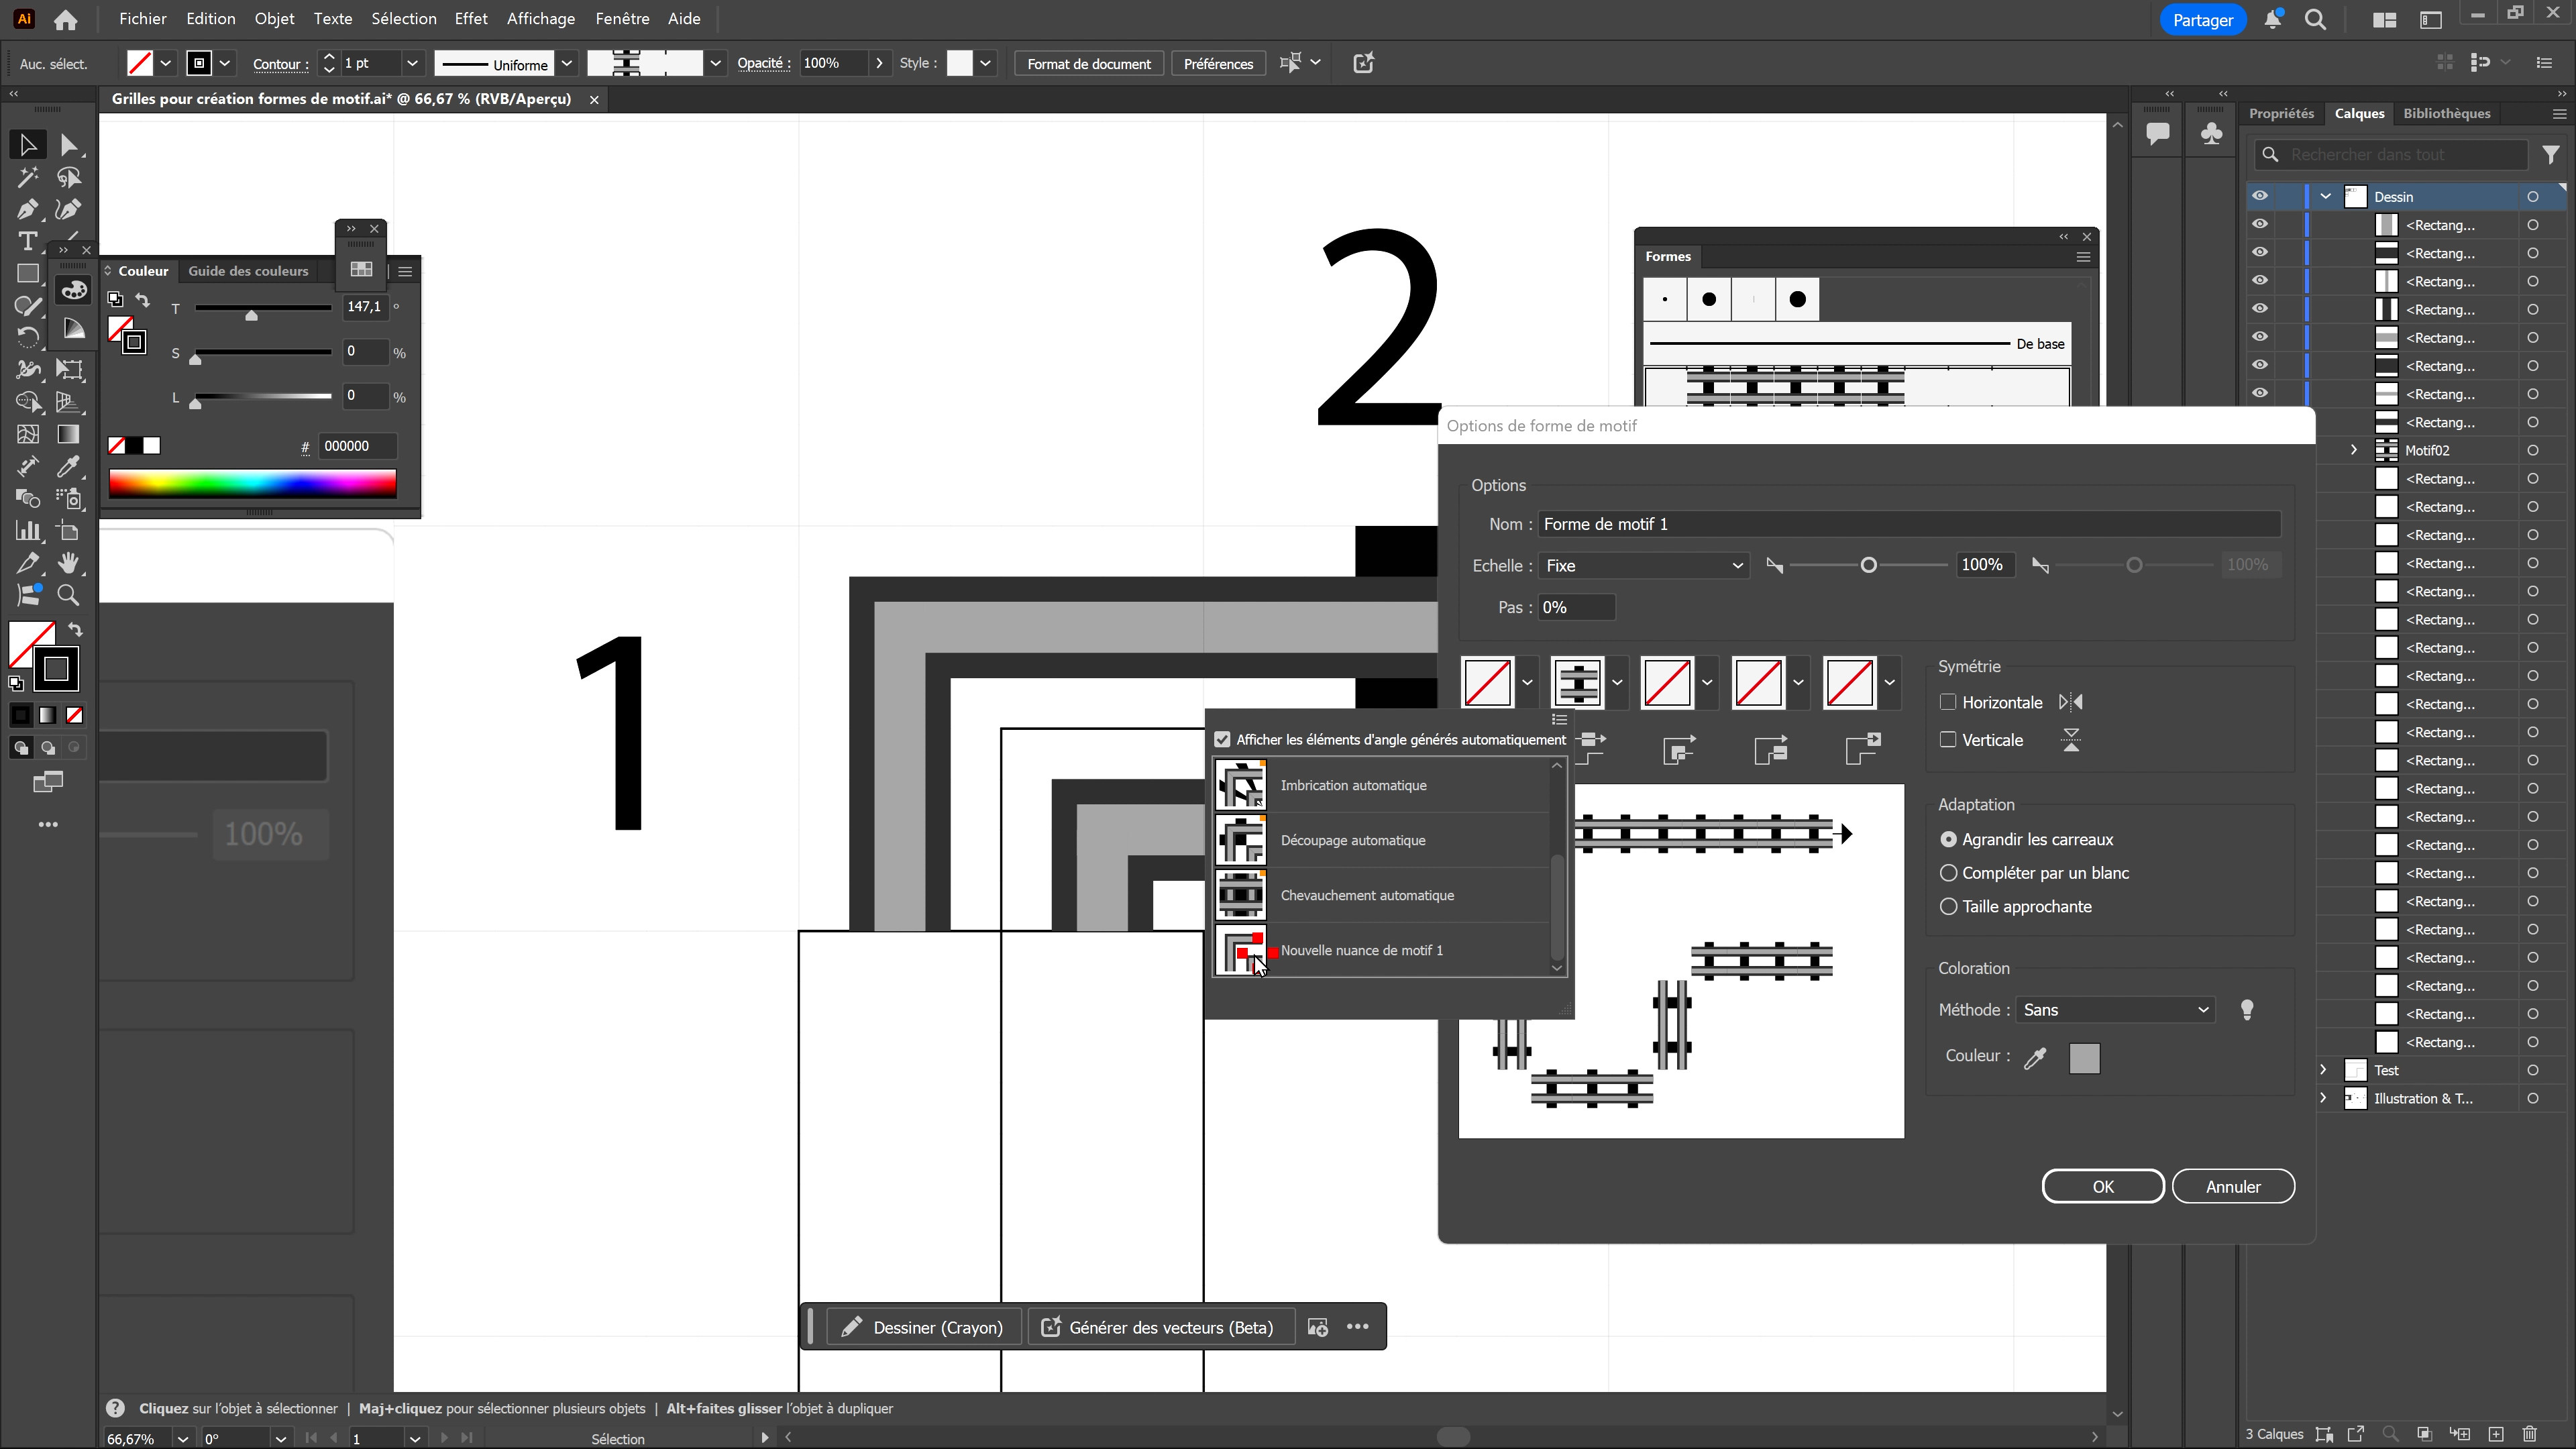The height and width of the screenshot is (1449, 2576).
Task: Select the Lasso tool
Action: 68,178
